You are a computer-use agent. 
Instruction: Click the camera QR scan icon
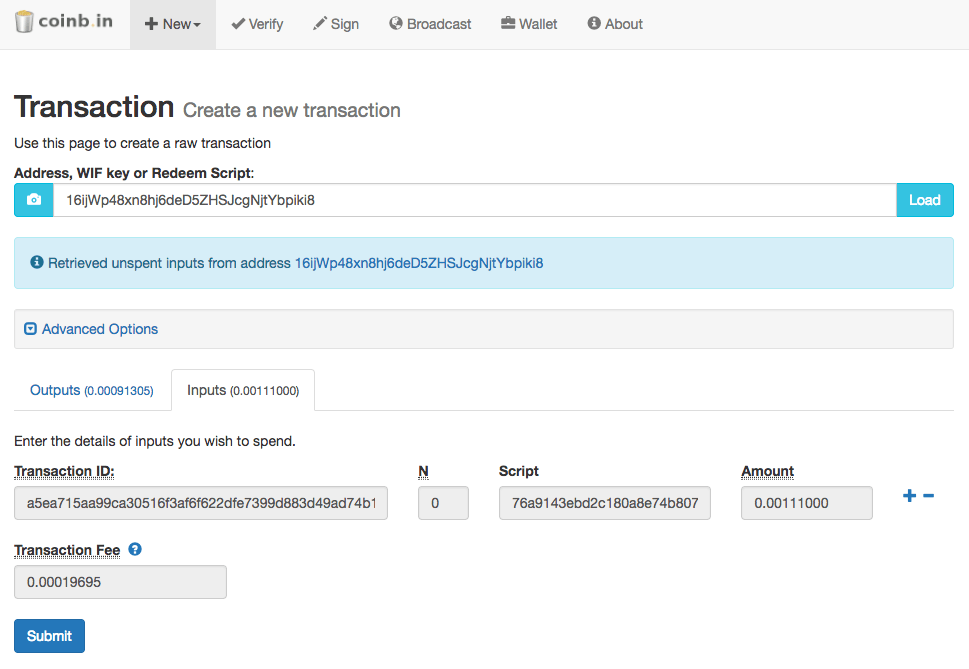pyautogui.click(x=34, y=200)
